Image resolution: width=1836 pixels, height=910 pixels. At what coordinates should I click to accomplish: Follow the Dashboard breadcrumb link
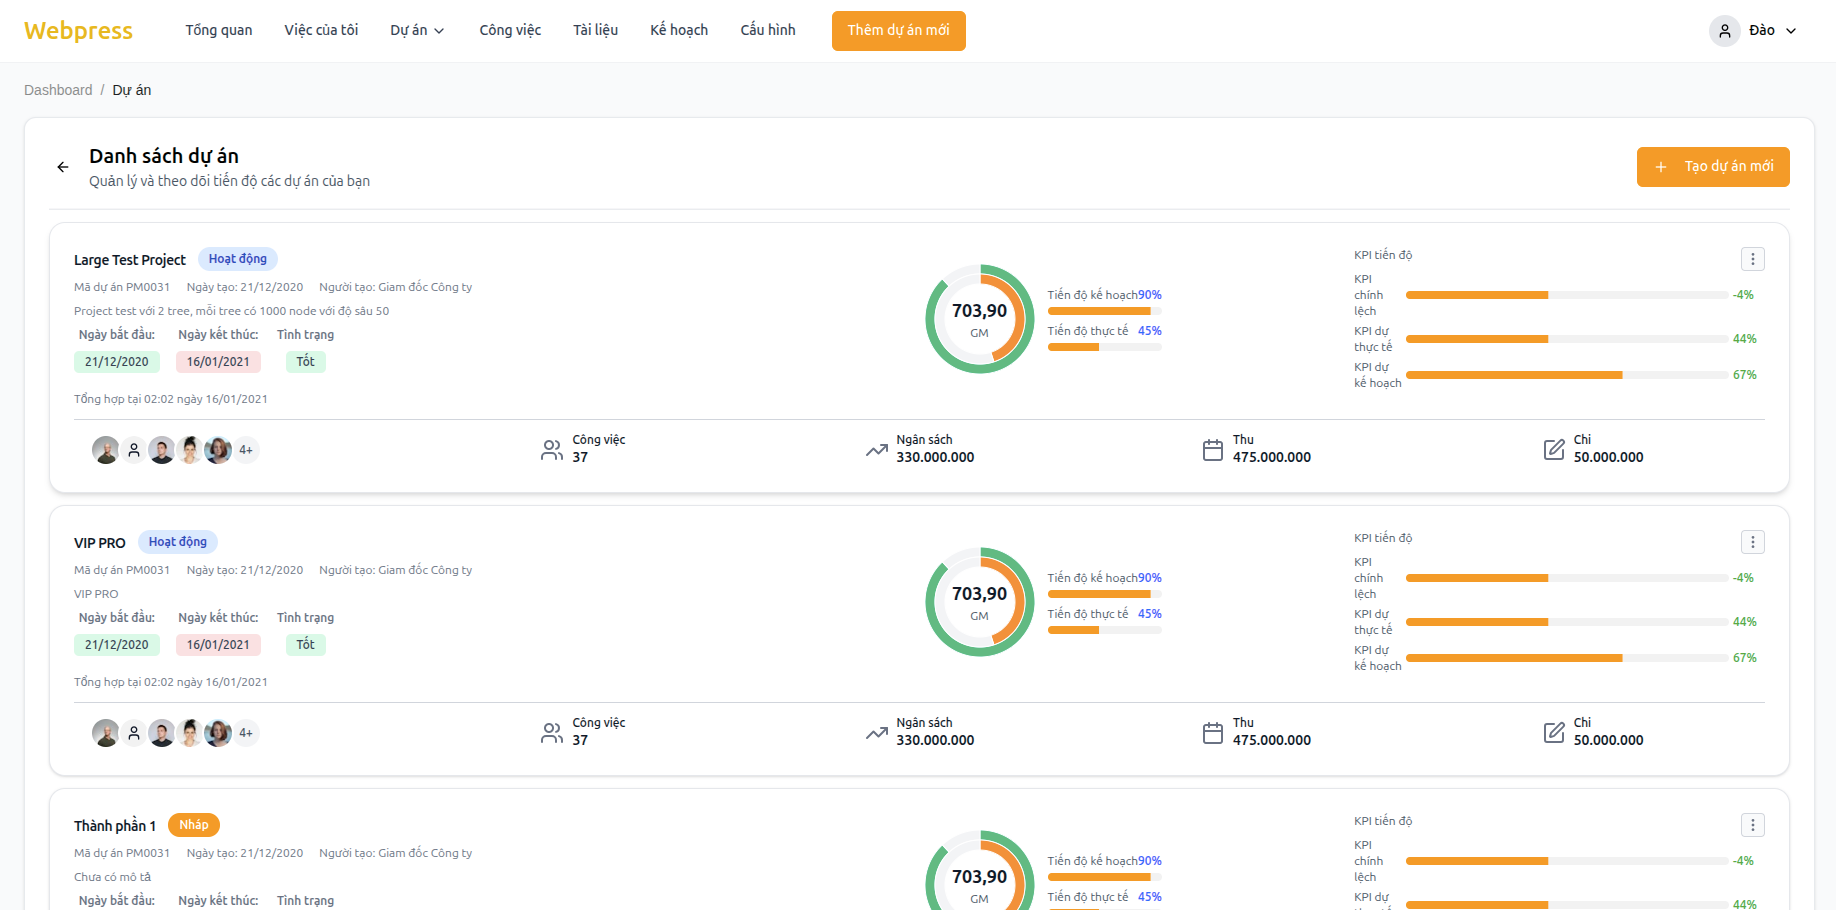[x=58, y=90]
